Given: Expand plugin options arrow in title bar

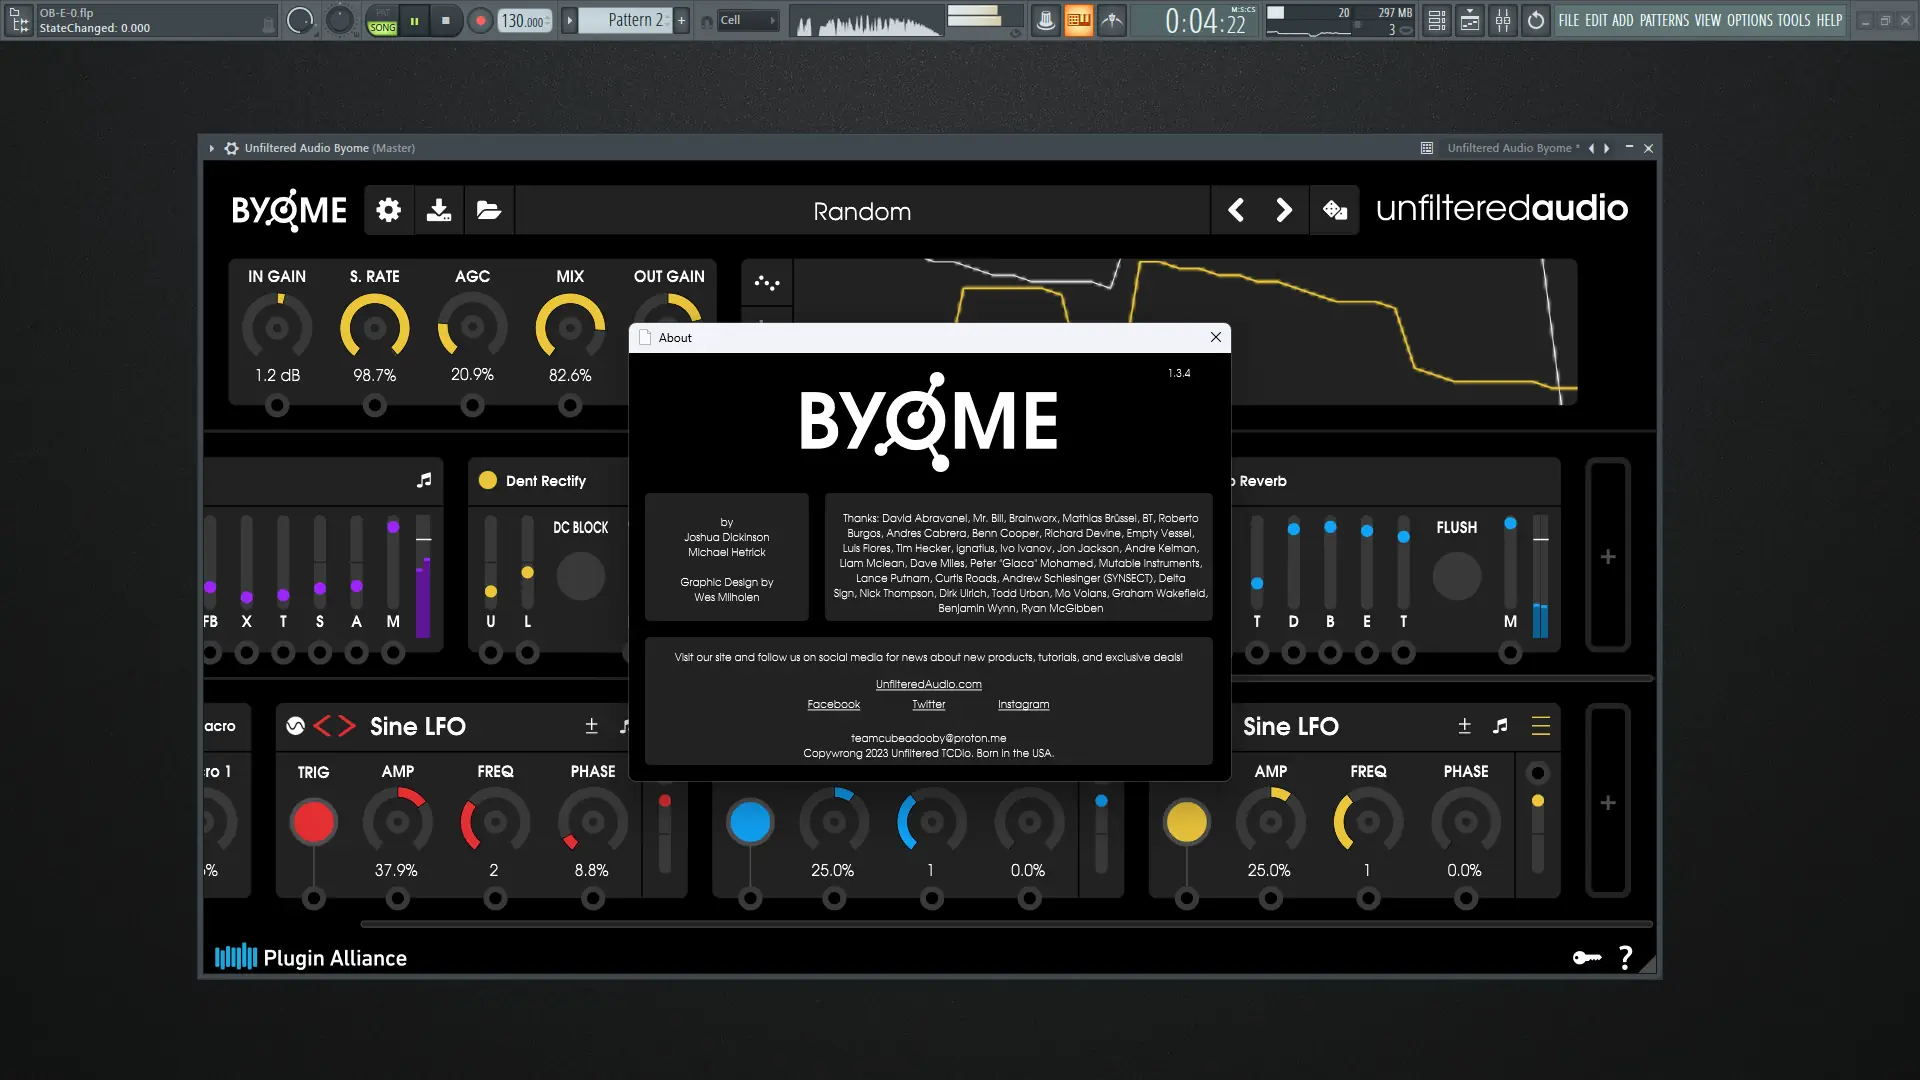Looking at the screenshot, I should (212, 148).
